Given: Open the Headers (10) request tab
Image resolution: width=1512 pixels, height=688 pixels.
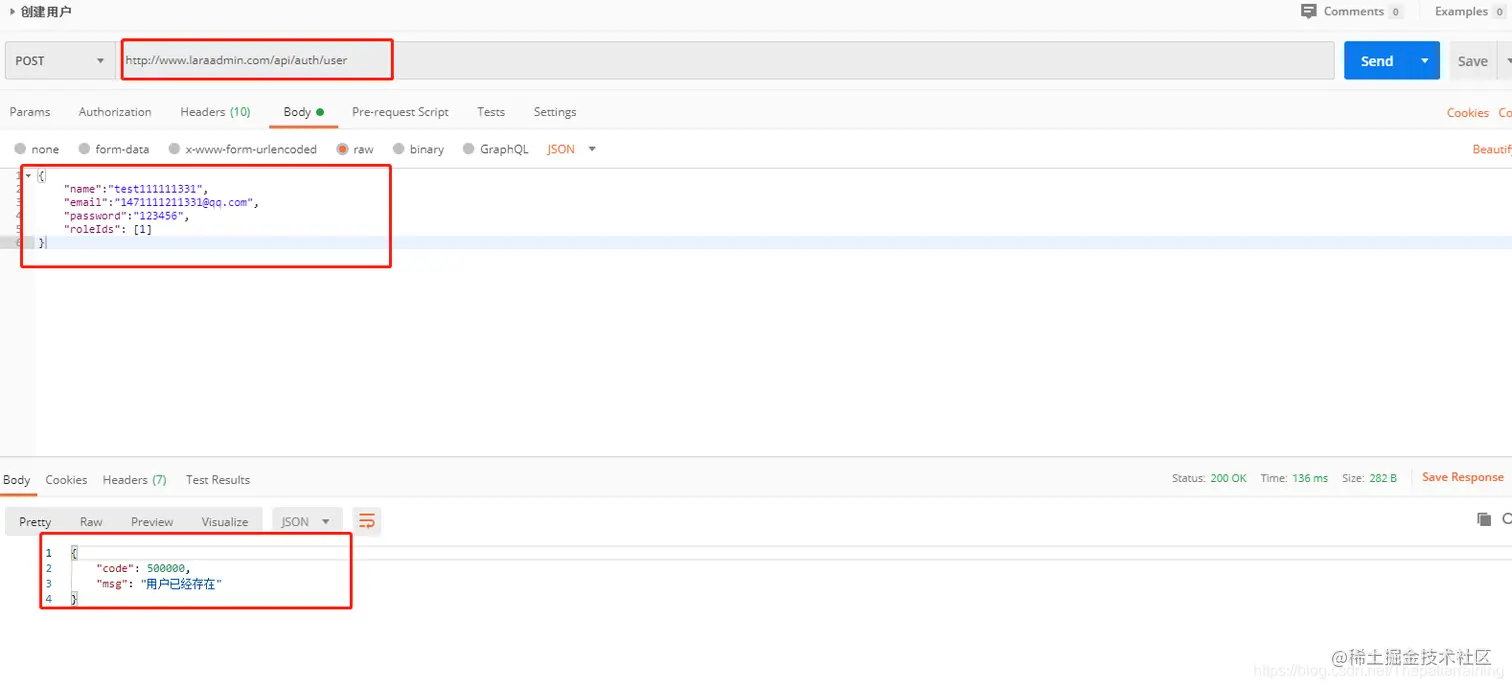Looking at the screenshot, I should (x=215, y=112).
